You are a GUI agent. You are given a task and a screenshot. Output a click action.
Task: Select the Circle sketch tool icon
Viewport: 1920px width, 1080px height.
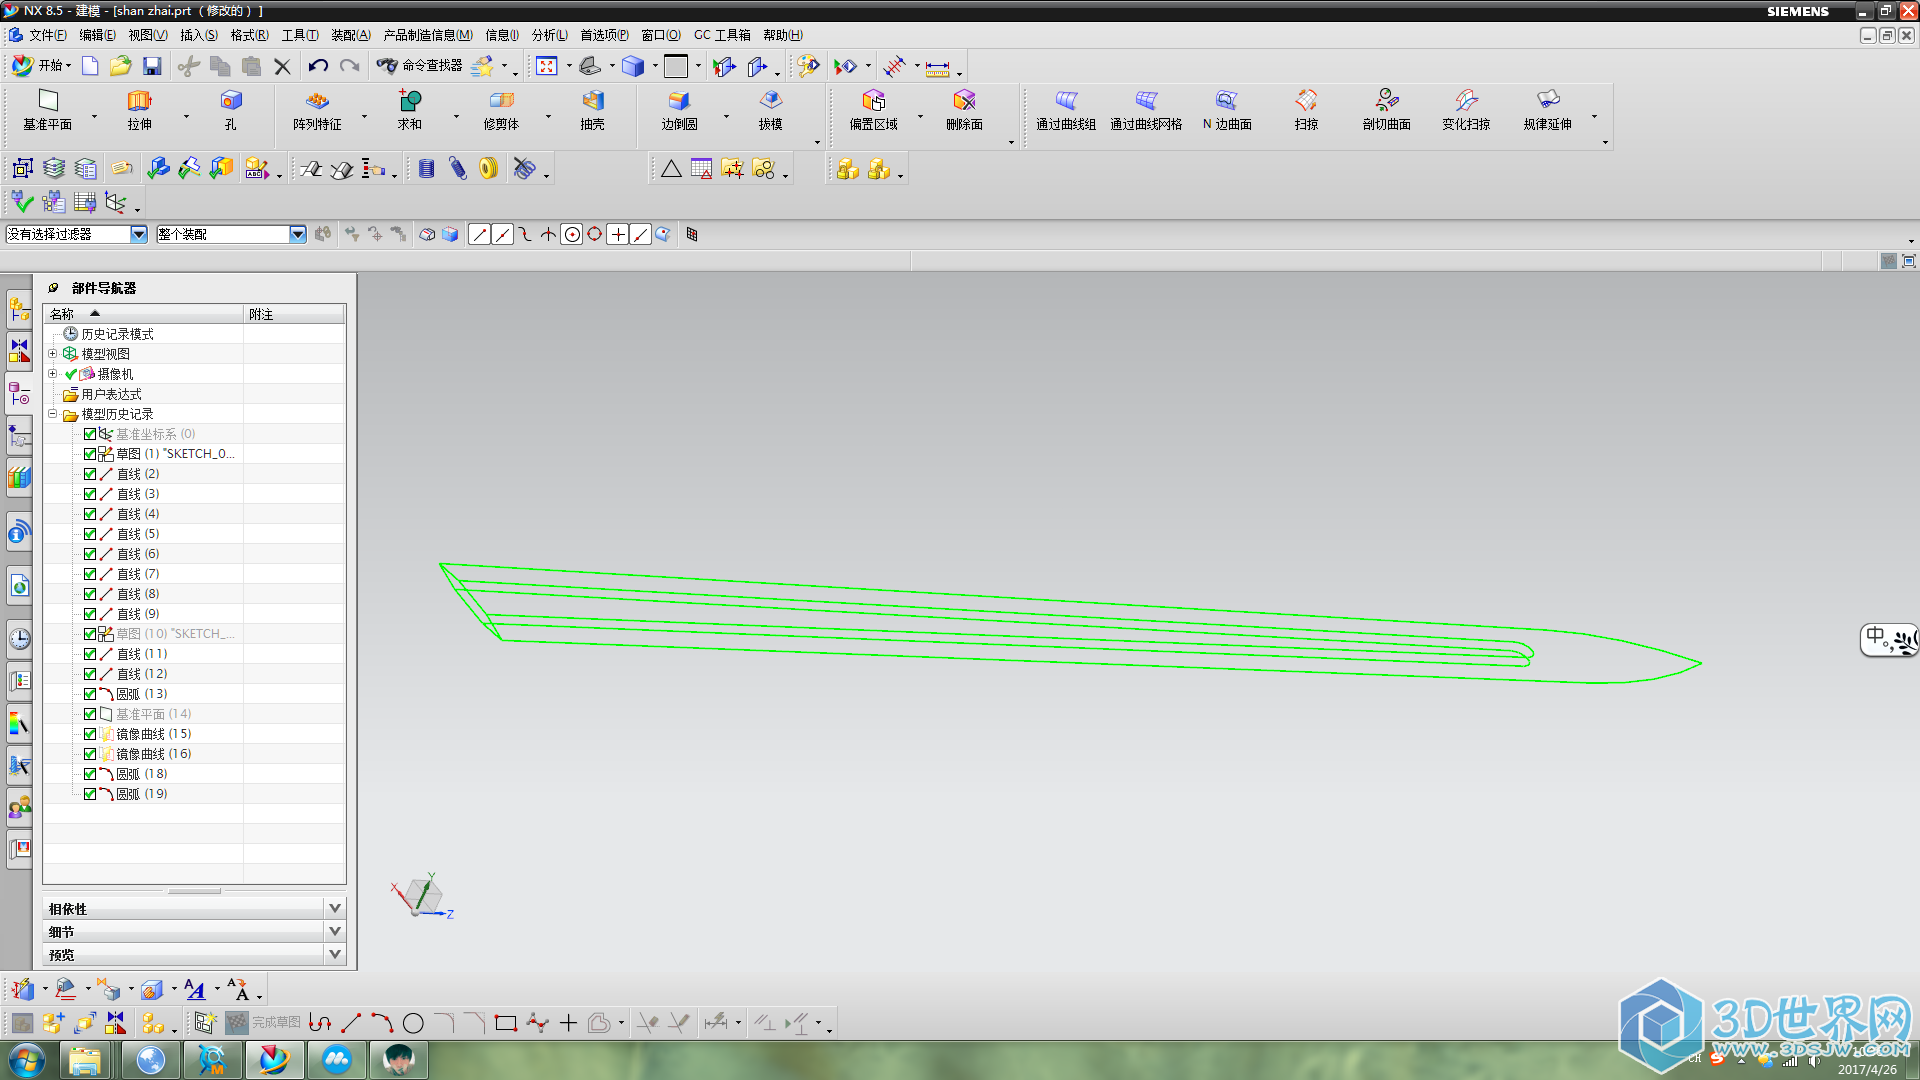(x=413, y=1023)
